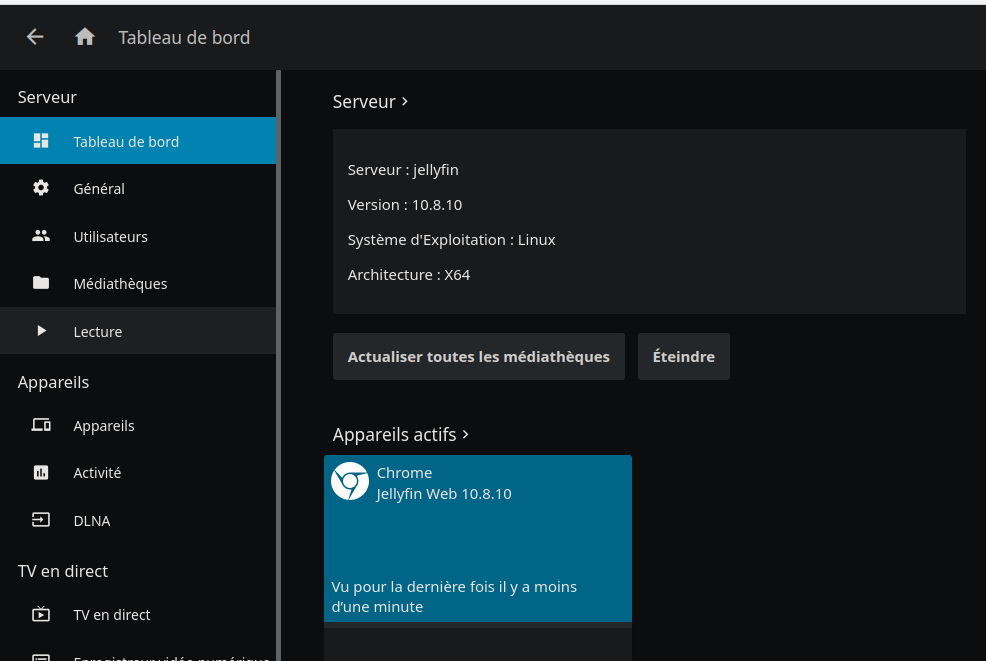Click the Activité chart icon

click(x=41, y=472)
